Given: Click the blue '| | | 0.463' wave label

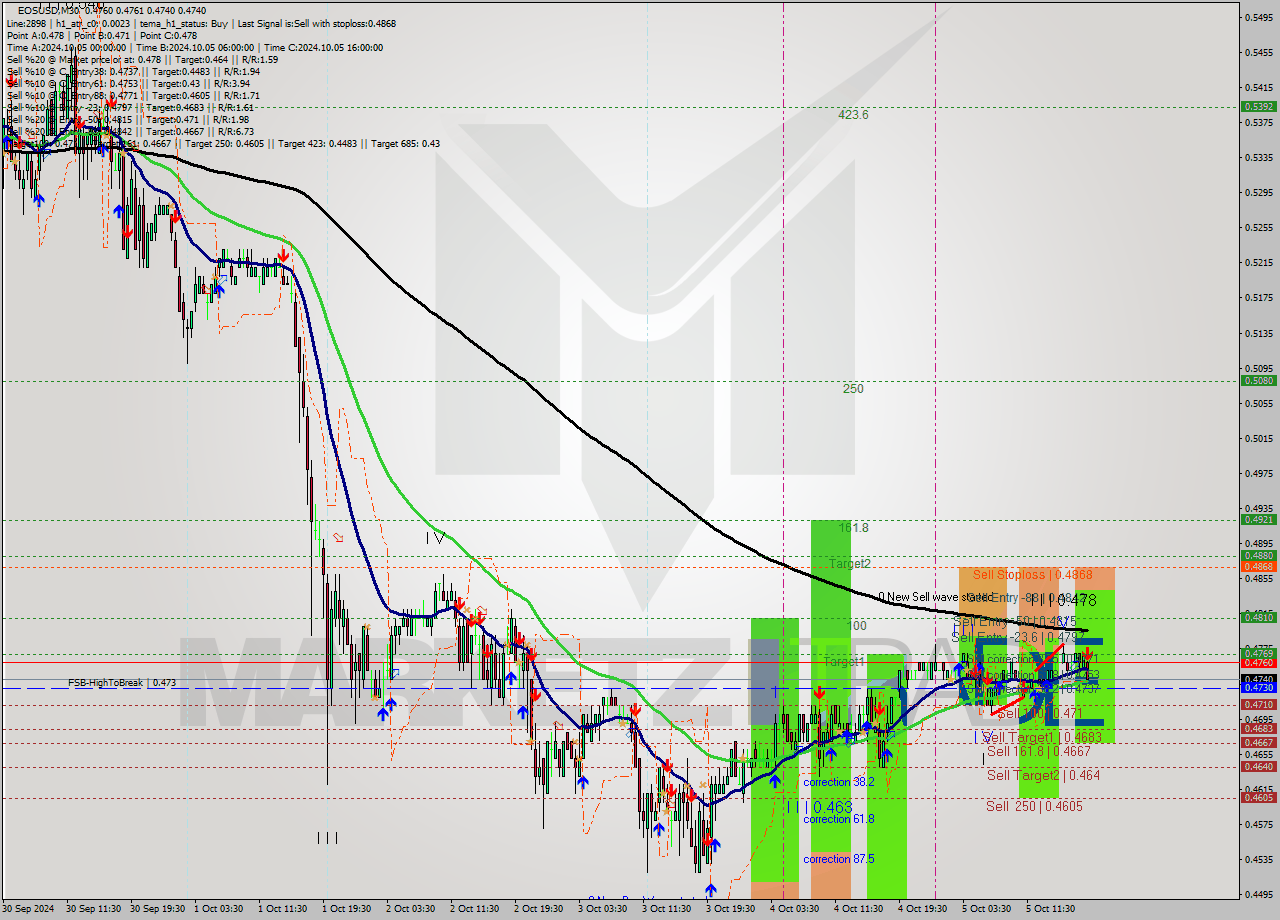Looking at the screenshot, I should pyautogui.click(x=819, y=806).
